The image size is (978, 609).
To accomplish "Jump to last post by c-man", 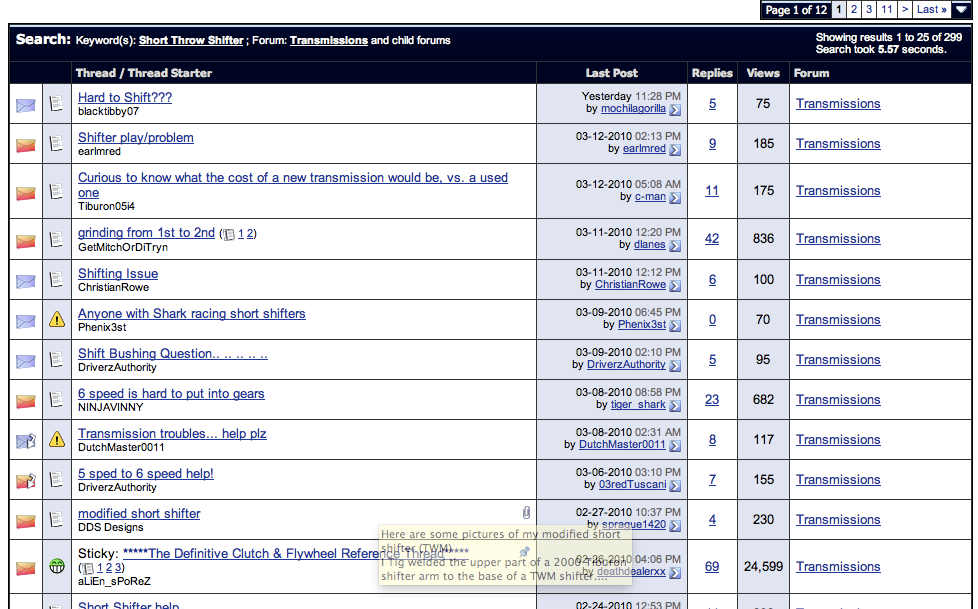I will coord(675,198).
